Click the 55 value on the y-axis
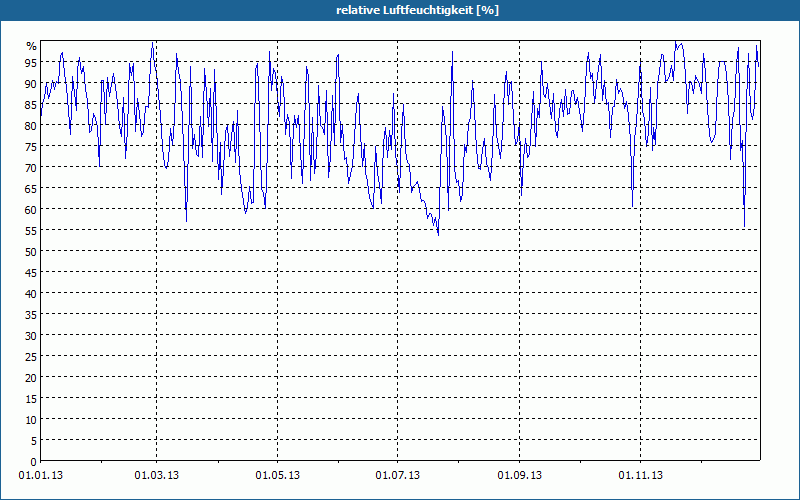Screen dimensions: 800x500 tap(31, 231)
